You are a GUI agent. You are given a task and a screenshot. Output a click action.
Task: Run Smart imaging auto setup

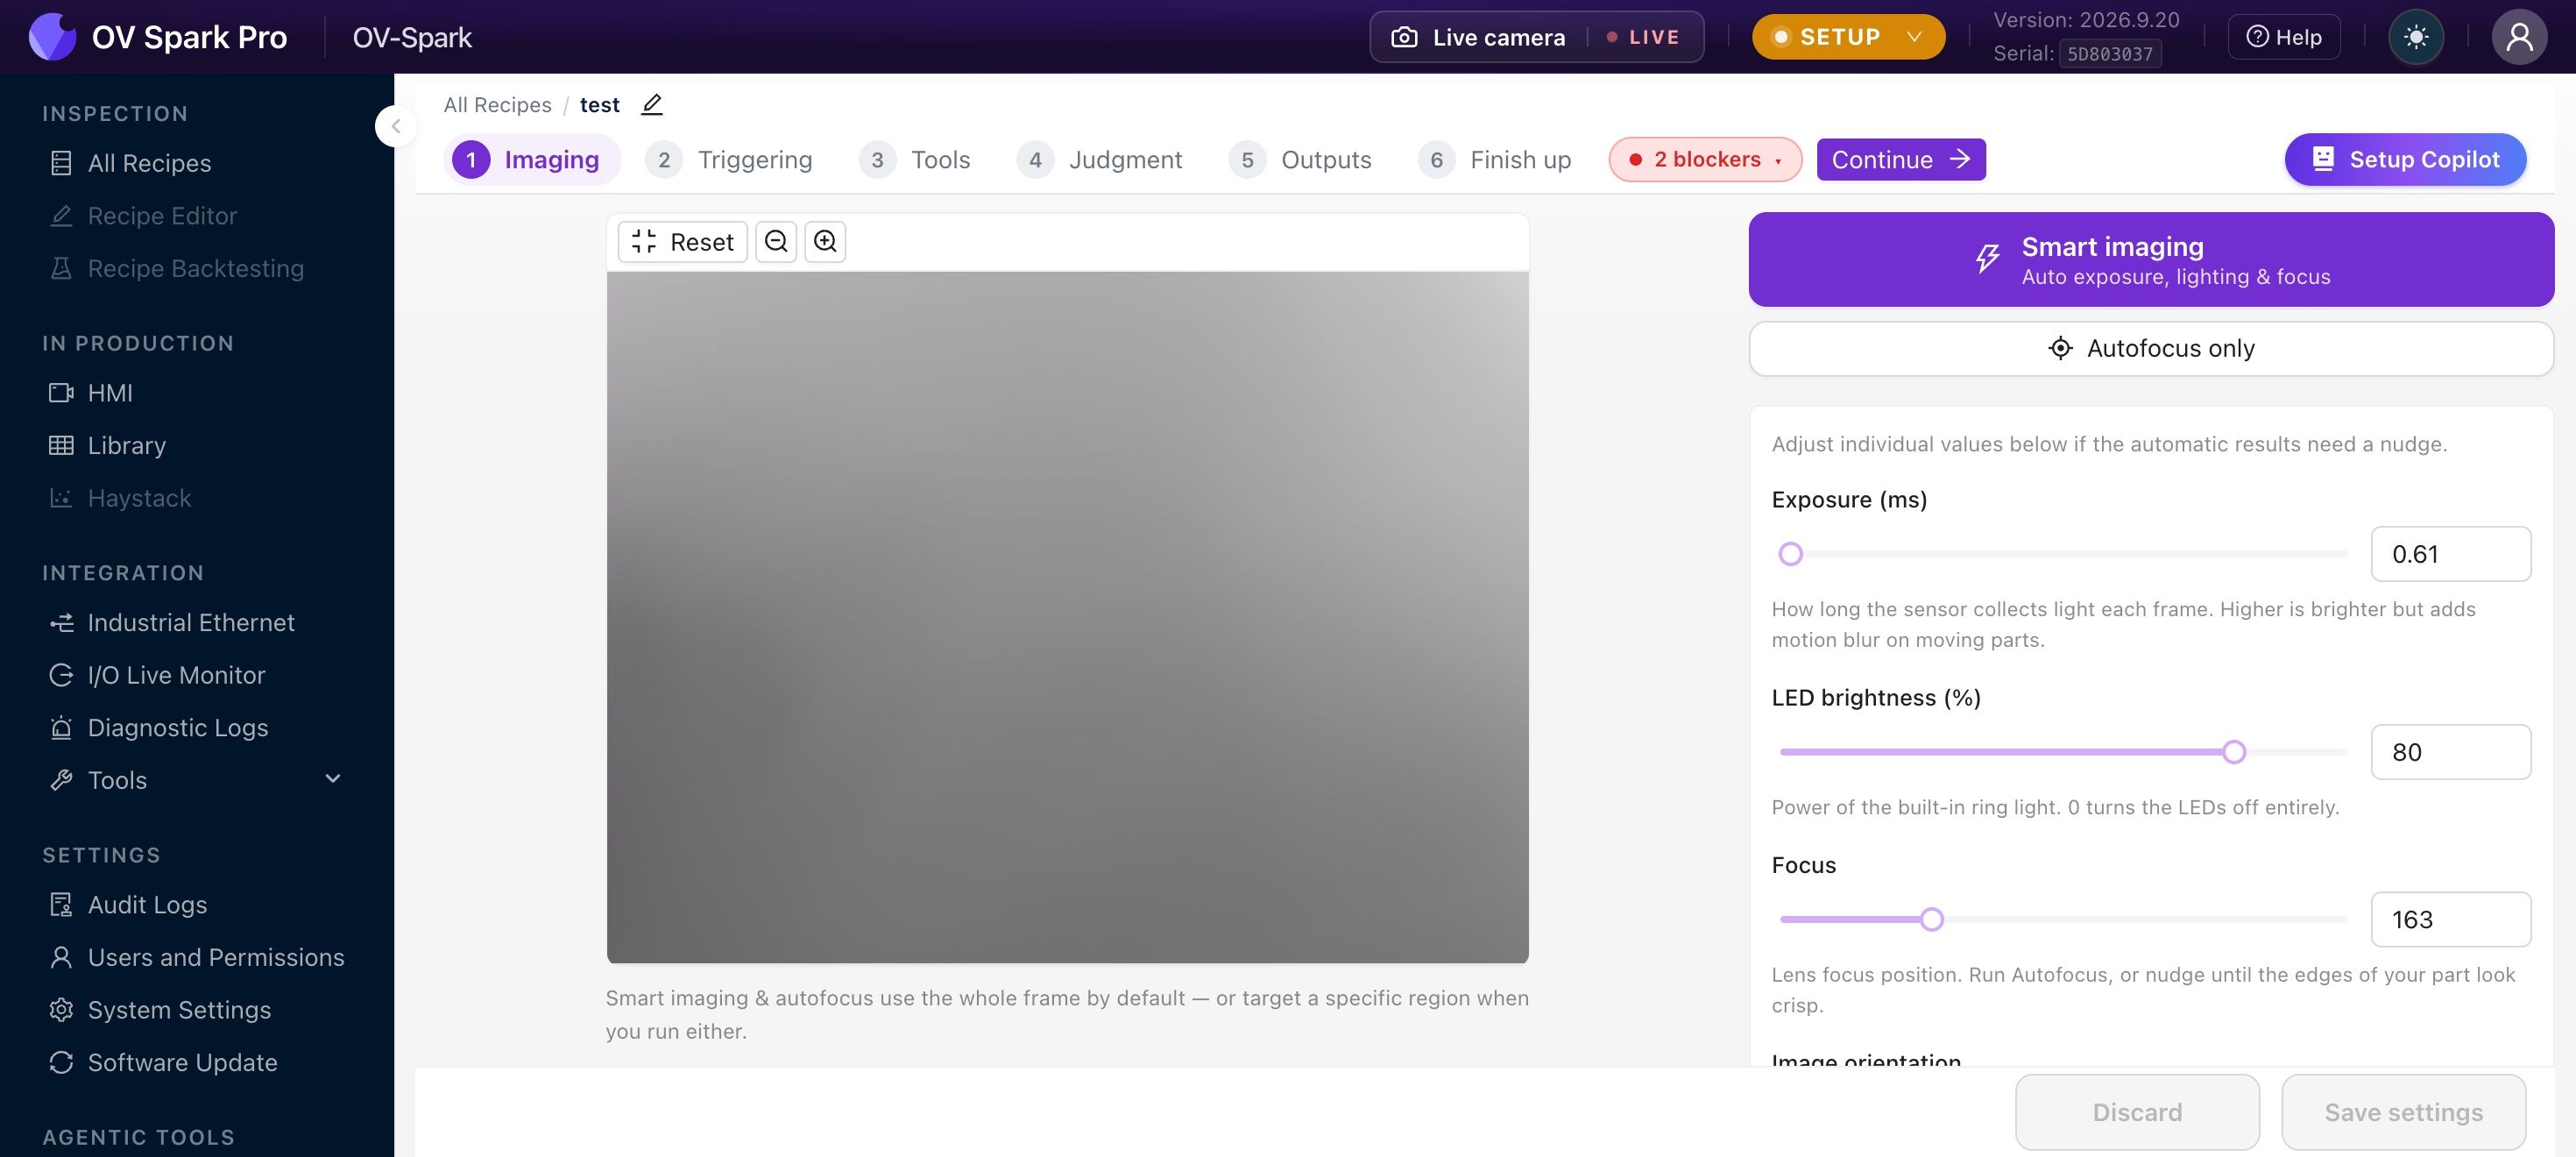point(2151,260)
